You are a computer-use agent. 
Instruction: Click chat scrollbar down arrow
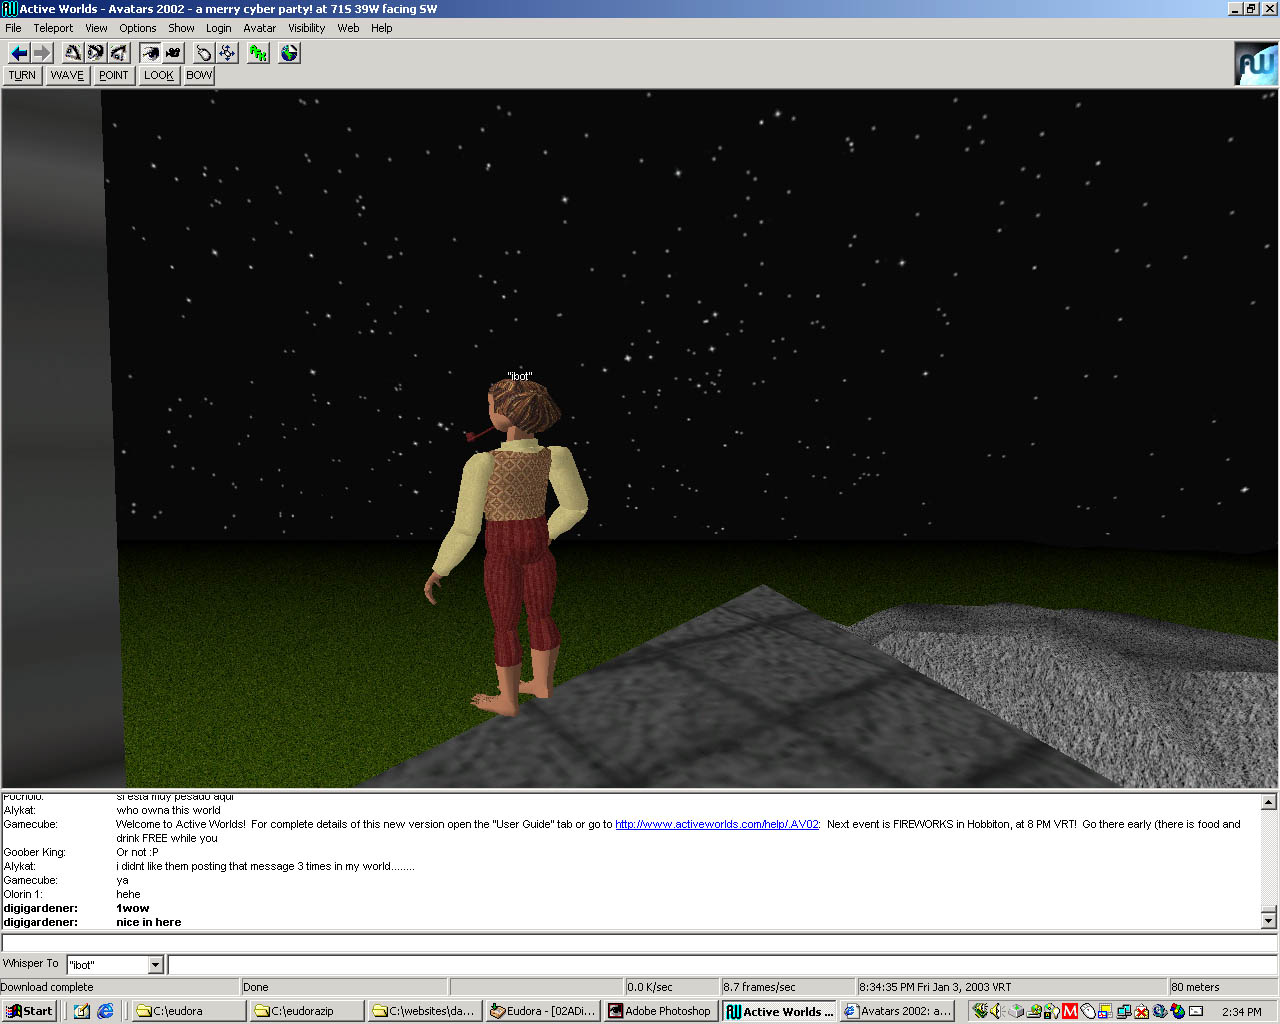coord(1268,920)
